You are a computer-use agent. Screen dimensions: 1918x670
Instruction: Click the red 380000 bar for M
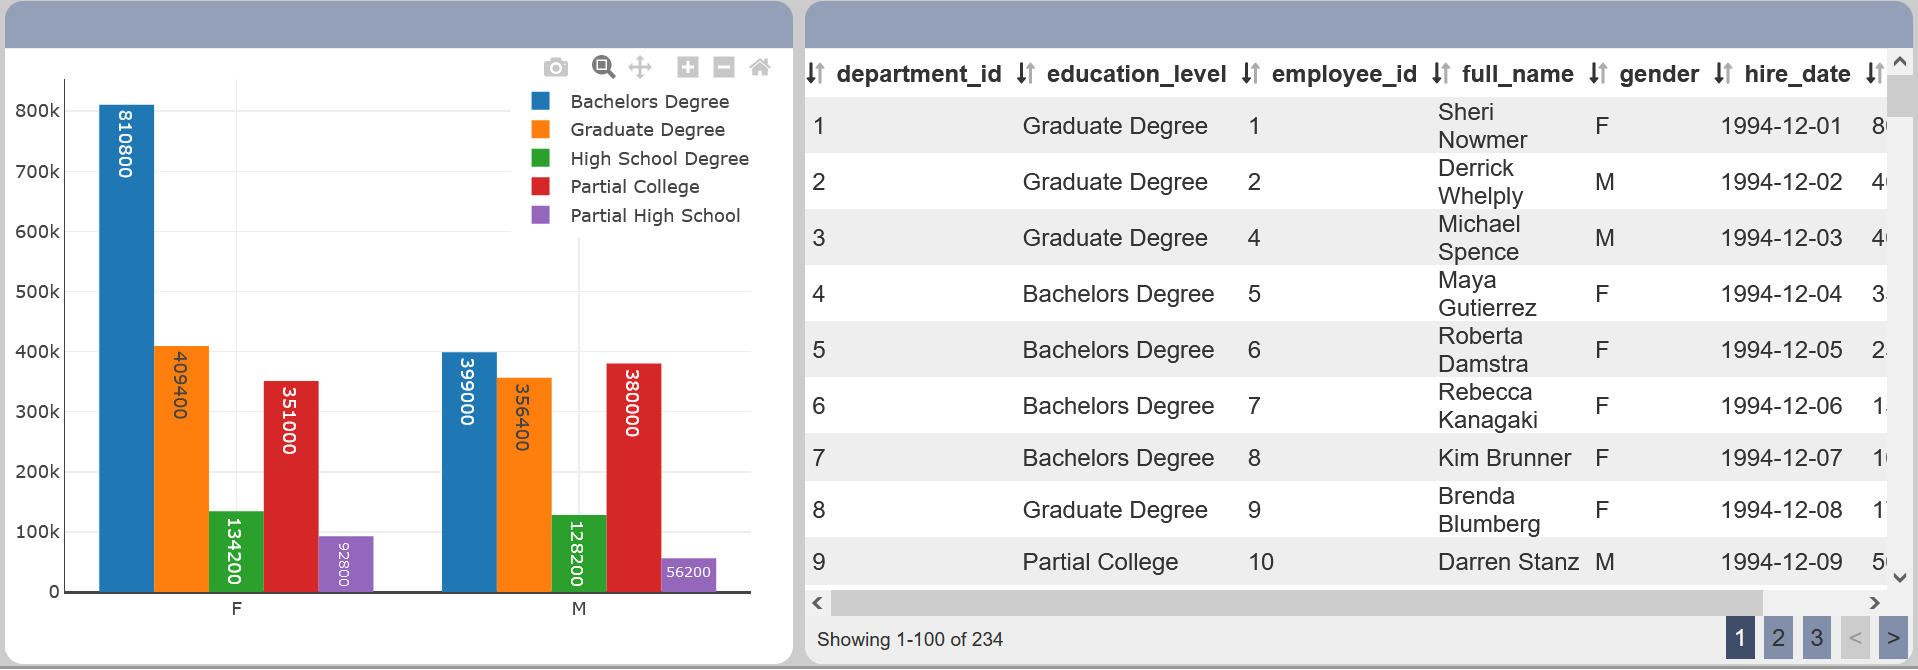pos(634,478)
